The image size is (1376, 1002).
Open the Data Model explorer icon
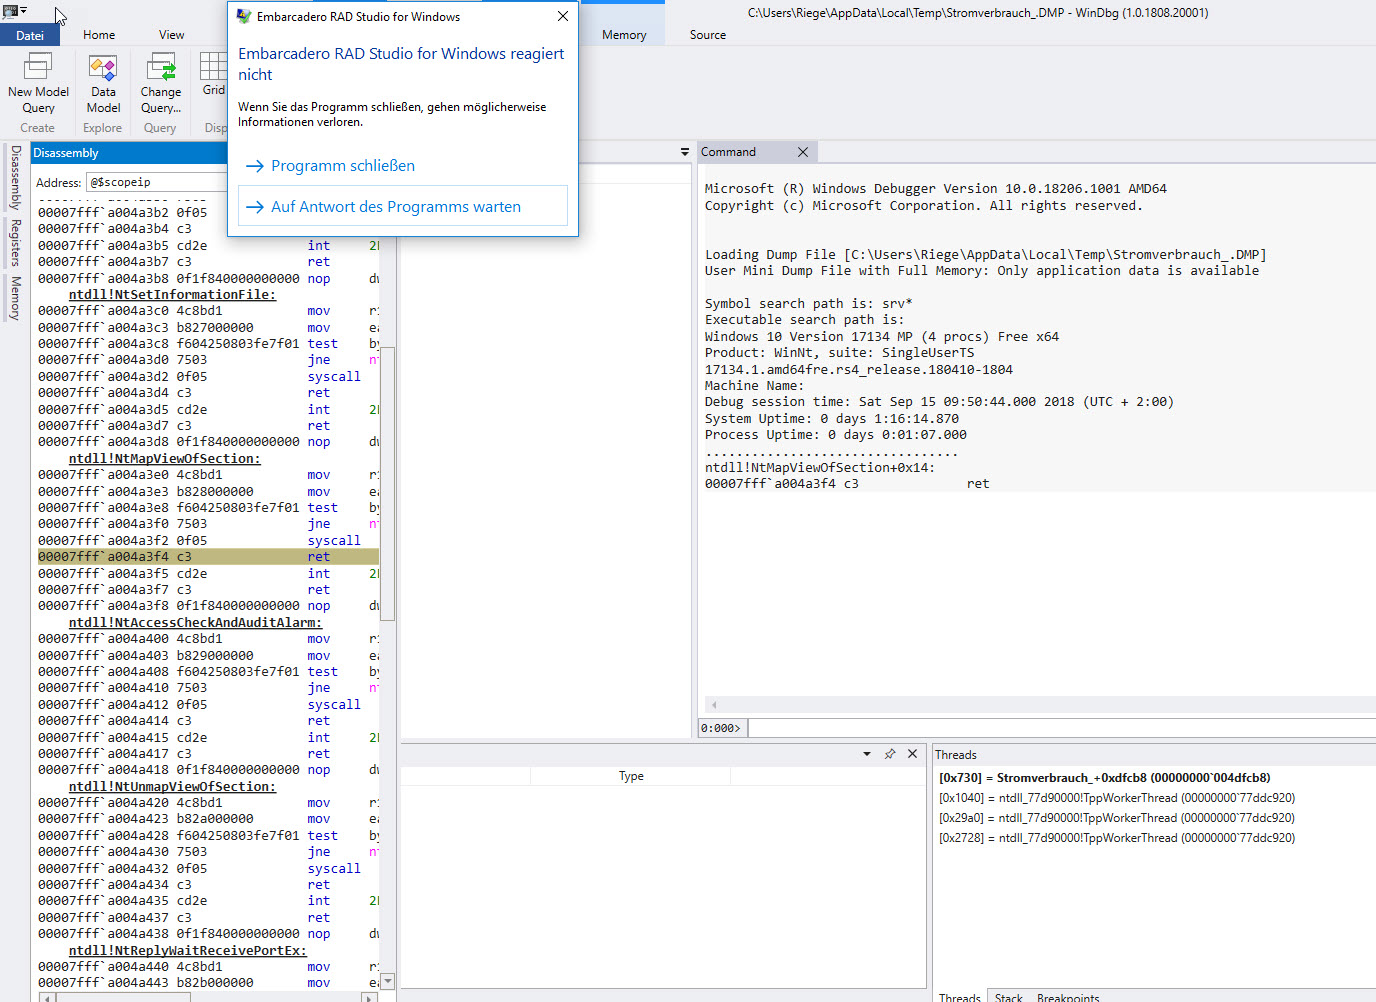[103, 67]
